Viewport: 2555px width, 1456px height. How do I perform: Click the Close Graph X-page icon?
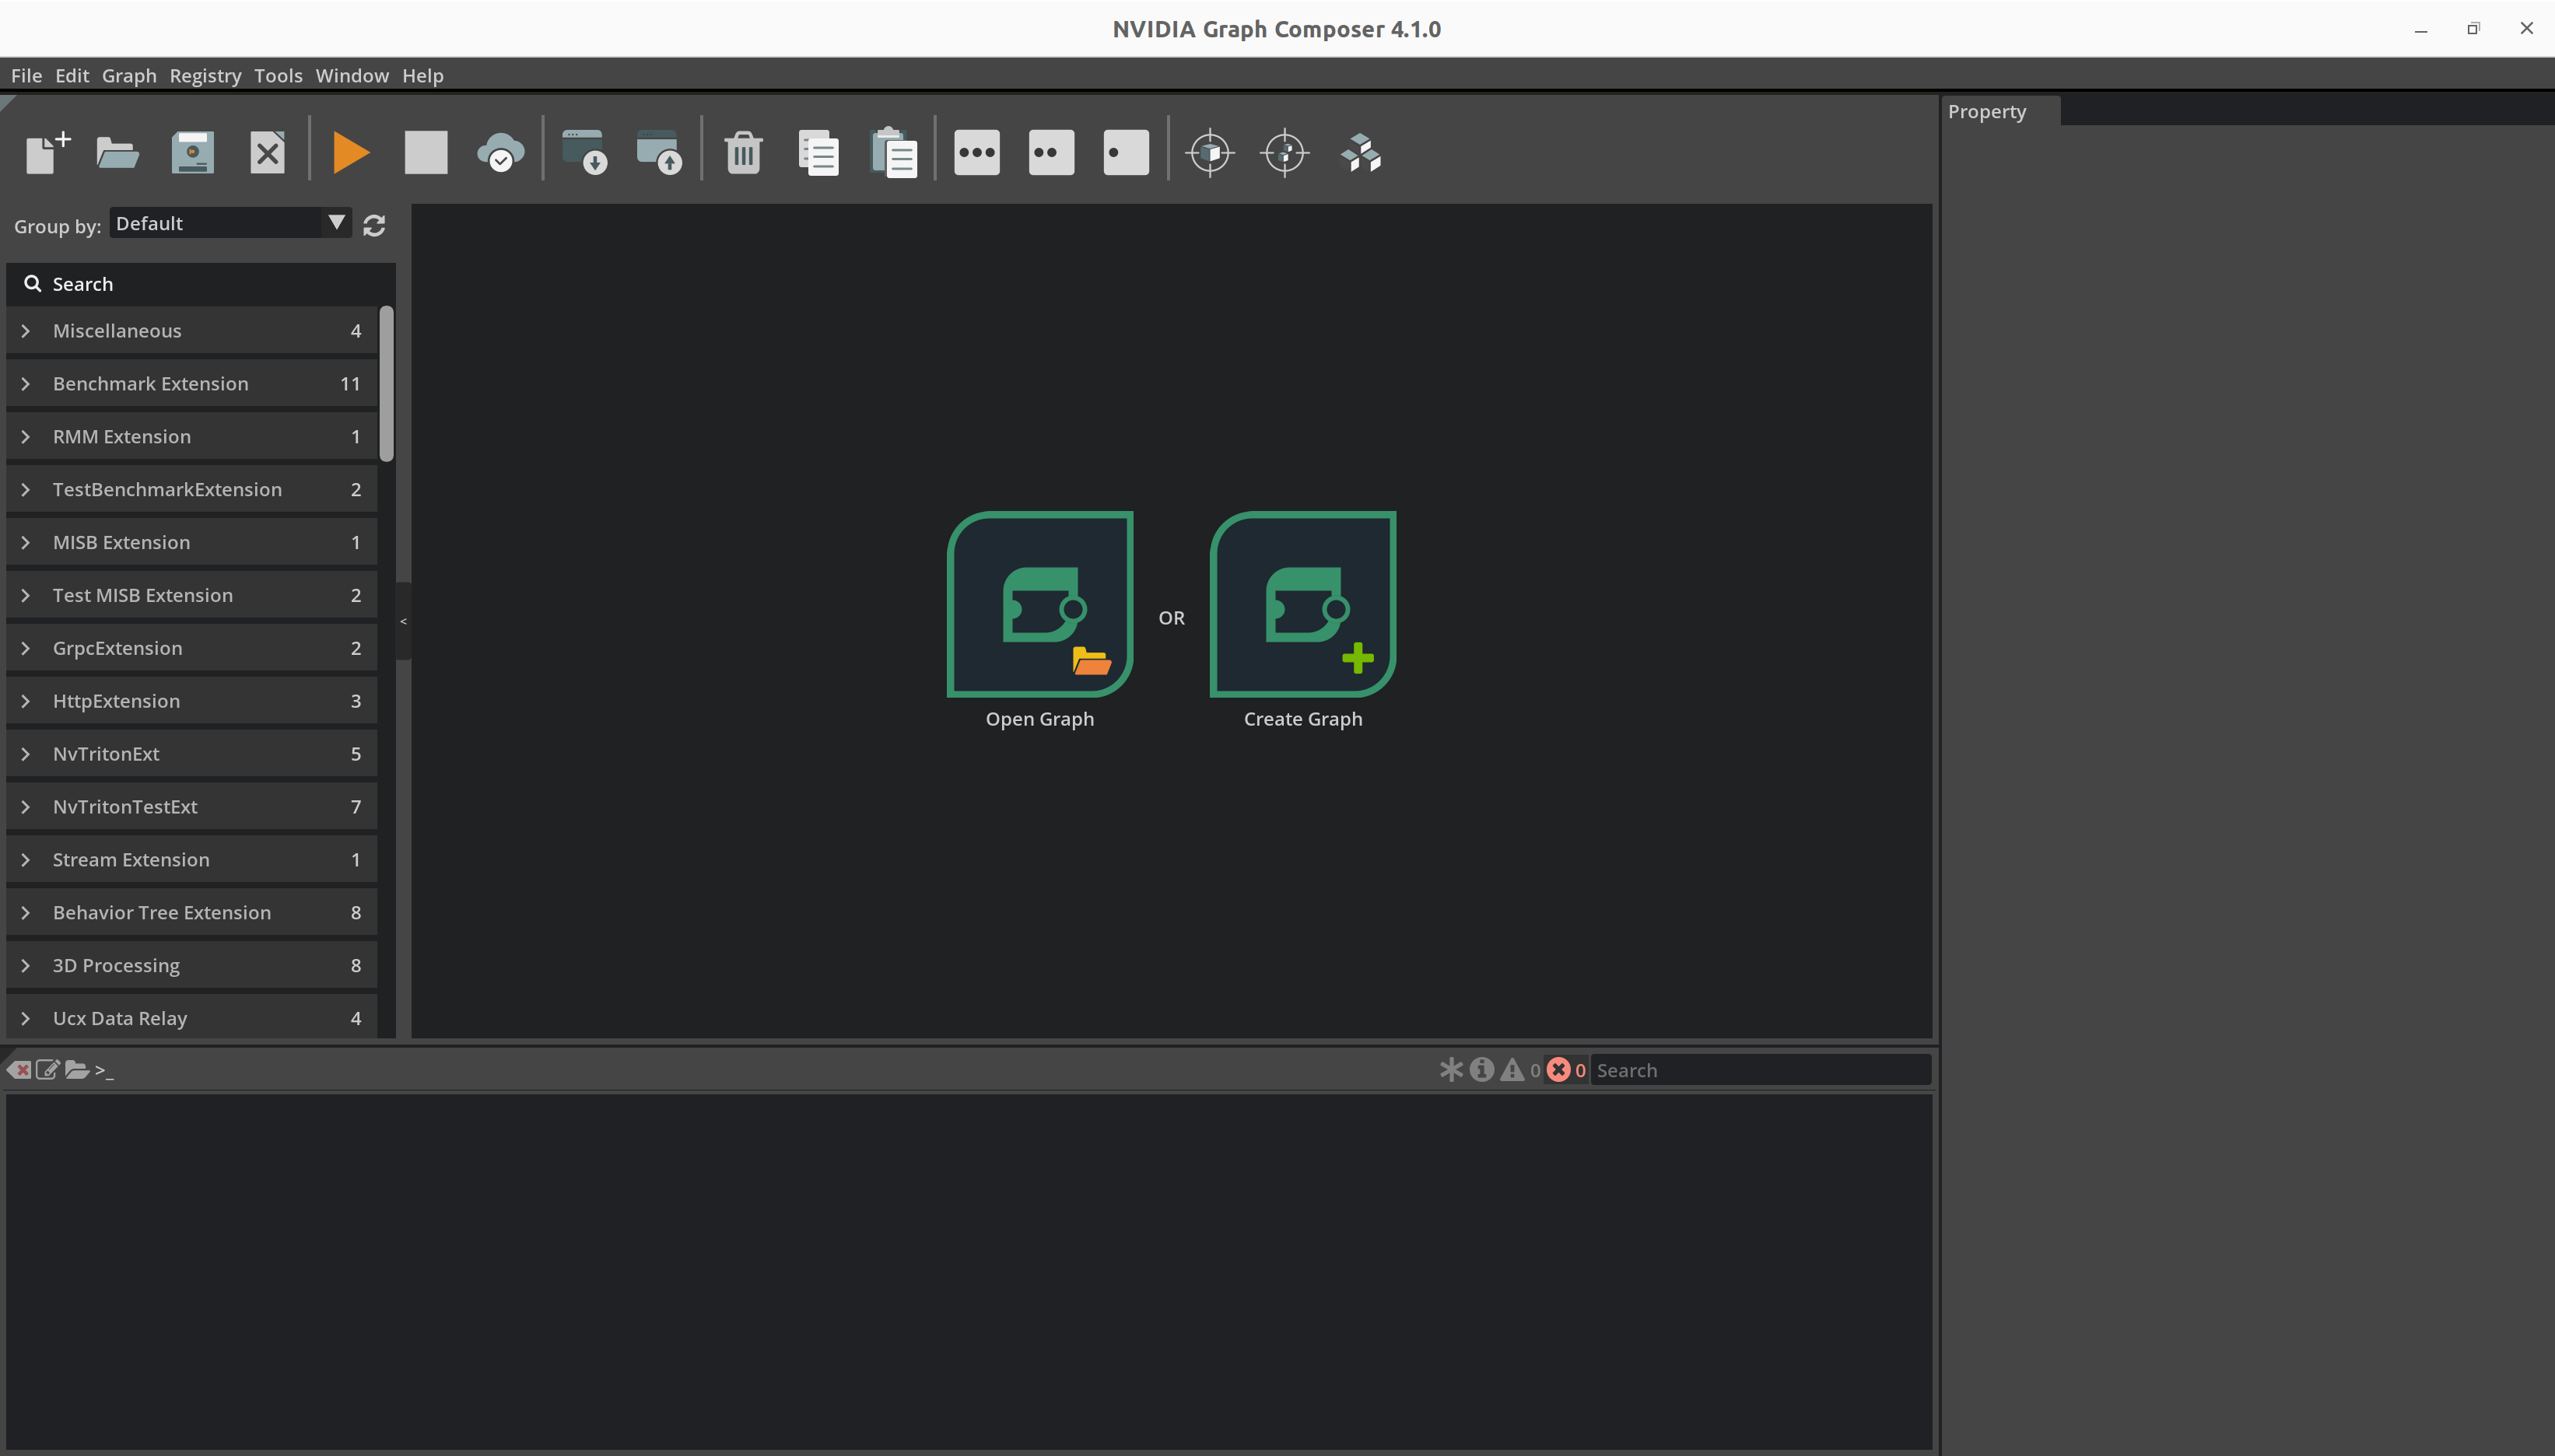point(267,153)
